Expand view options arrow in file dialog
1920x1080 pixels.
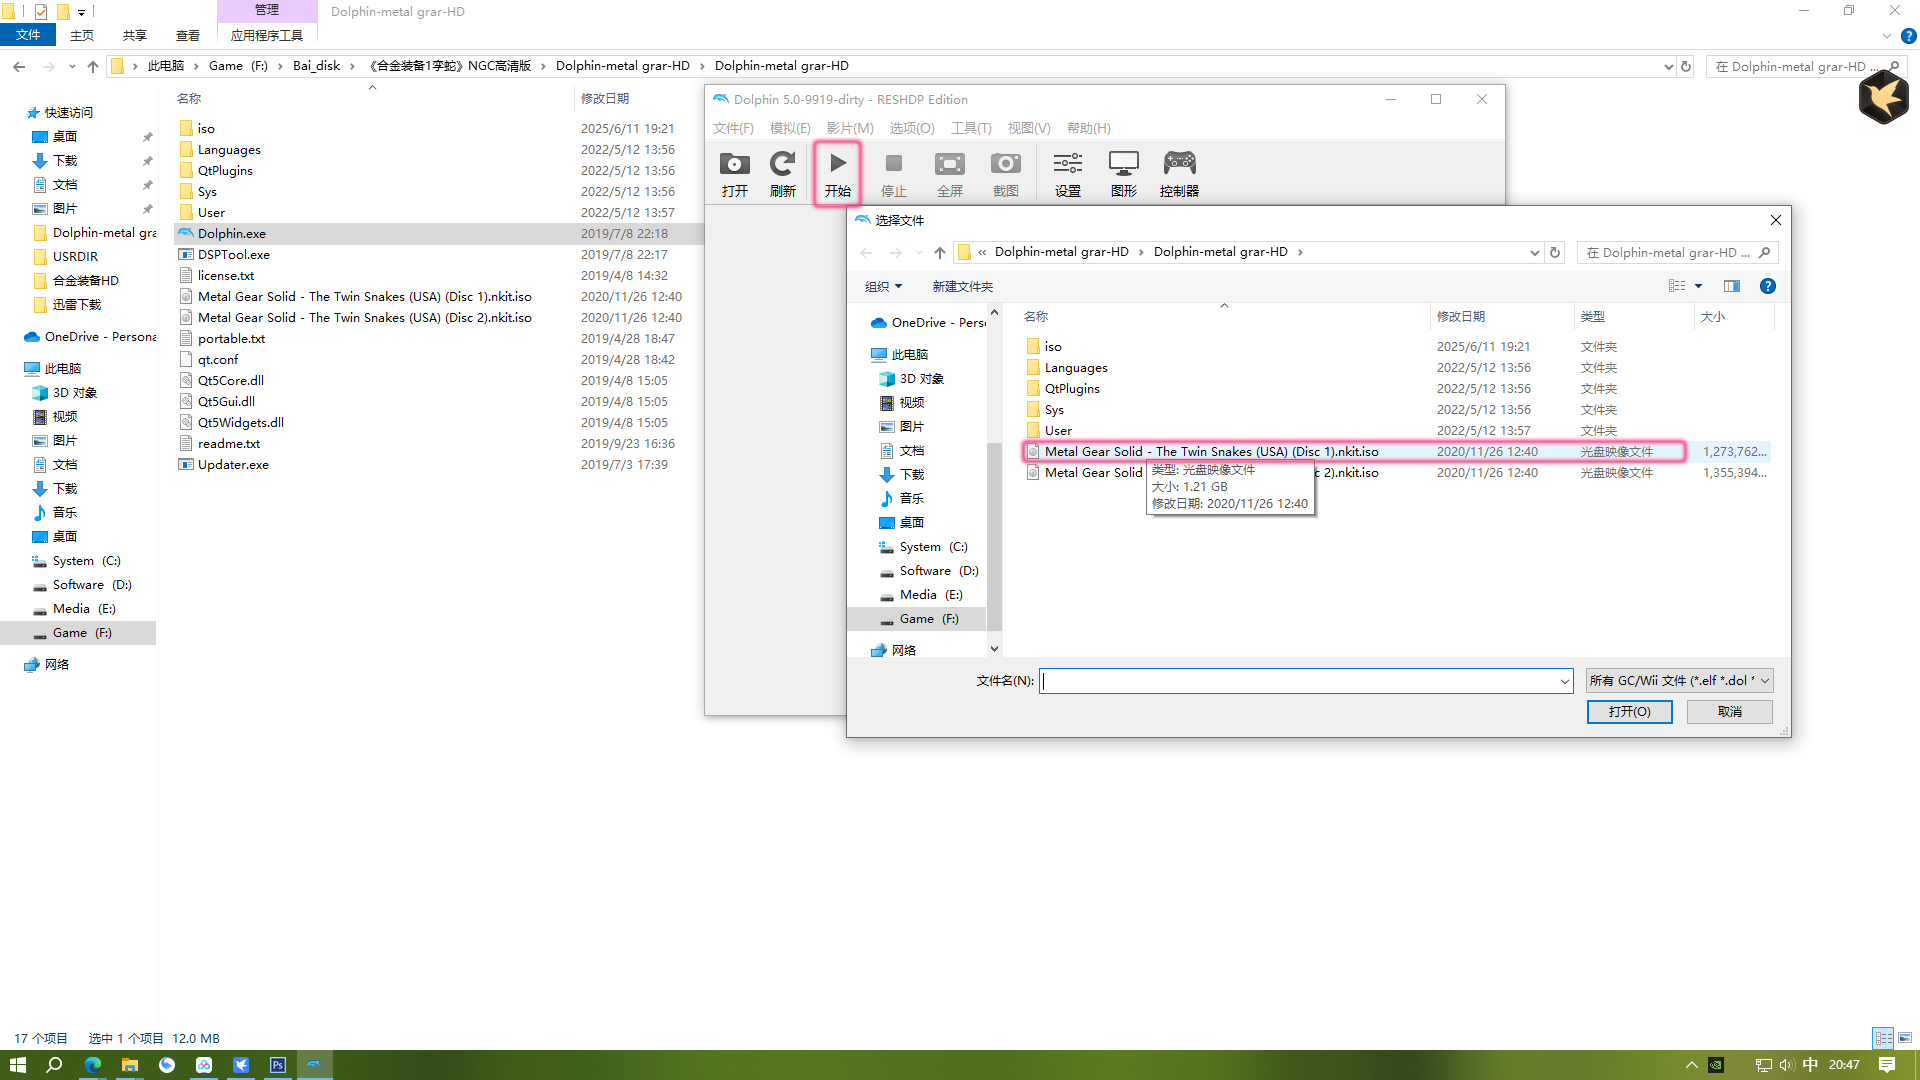(x=1698, y=286)
